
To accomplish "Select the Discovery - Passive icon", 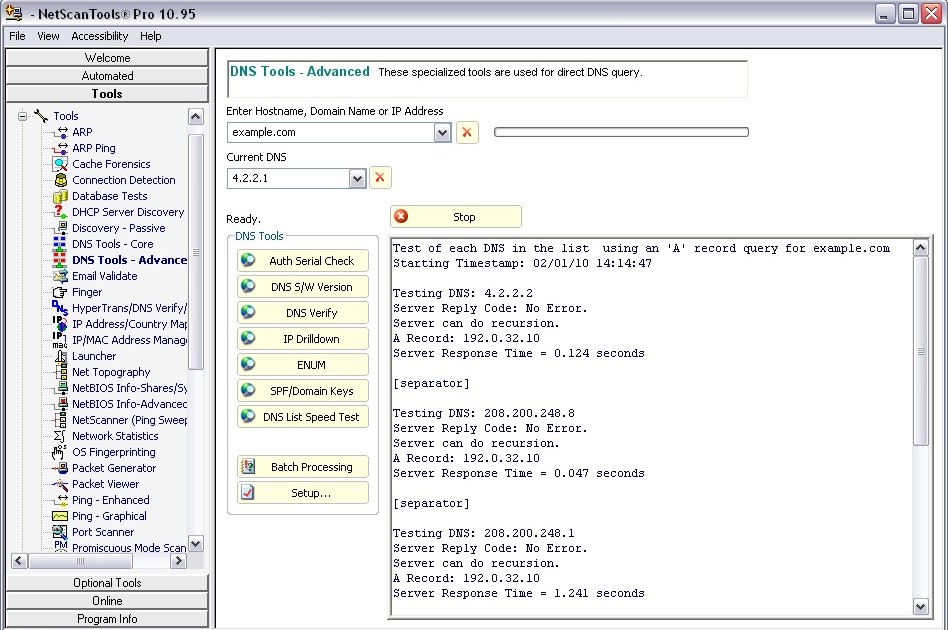I will click(x=60, y=228).
